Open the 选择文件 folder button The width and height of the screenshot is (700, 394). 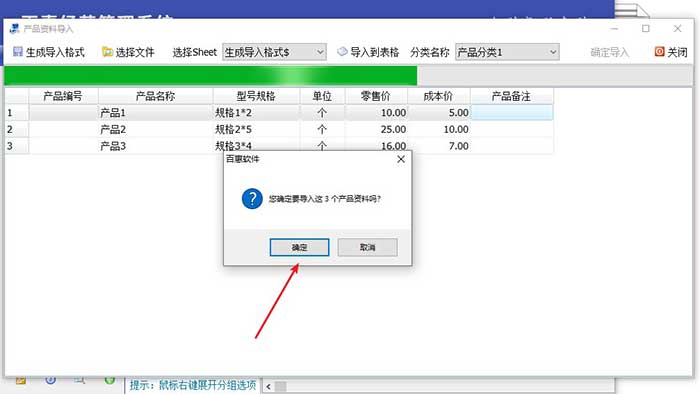128,52
